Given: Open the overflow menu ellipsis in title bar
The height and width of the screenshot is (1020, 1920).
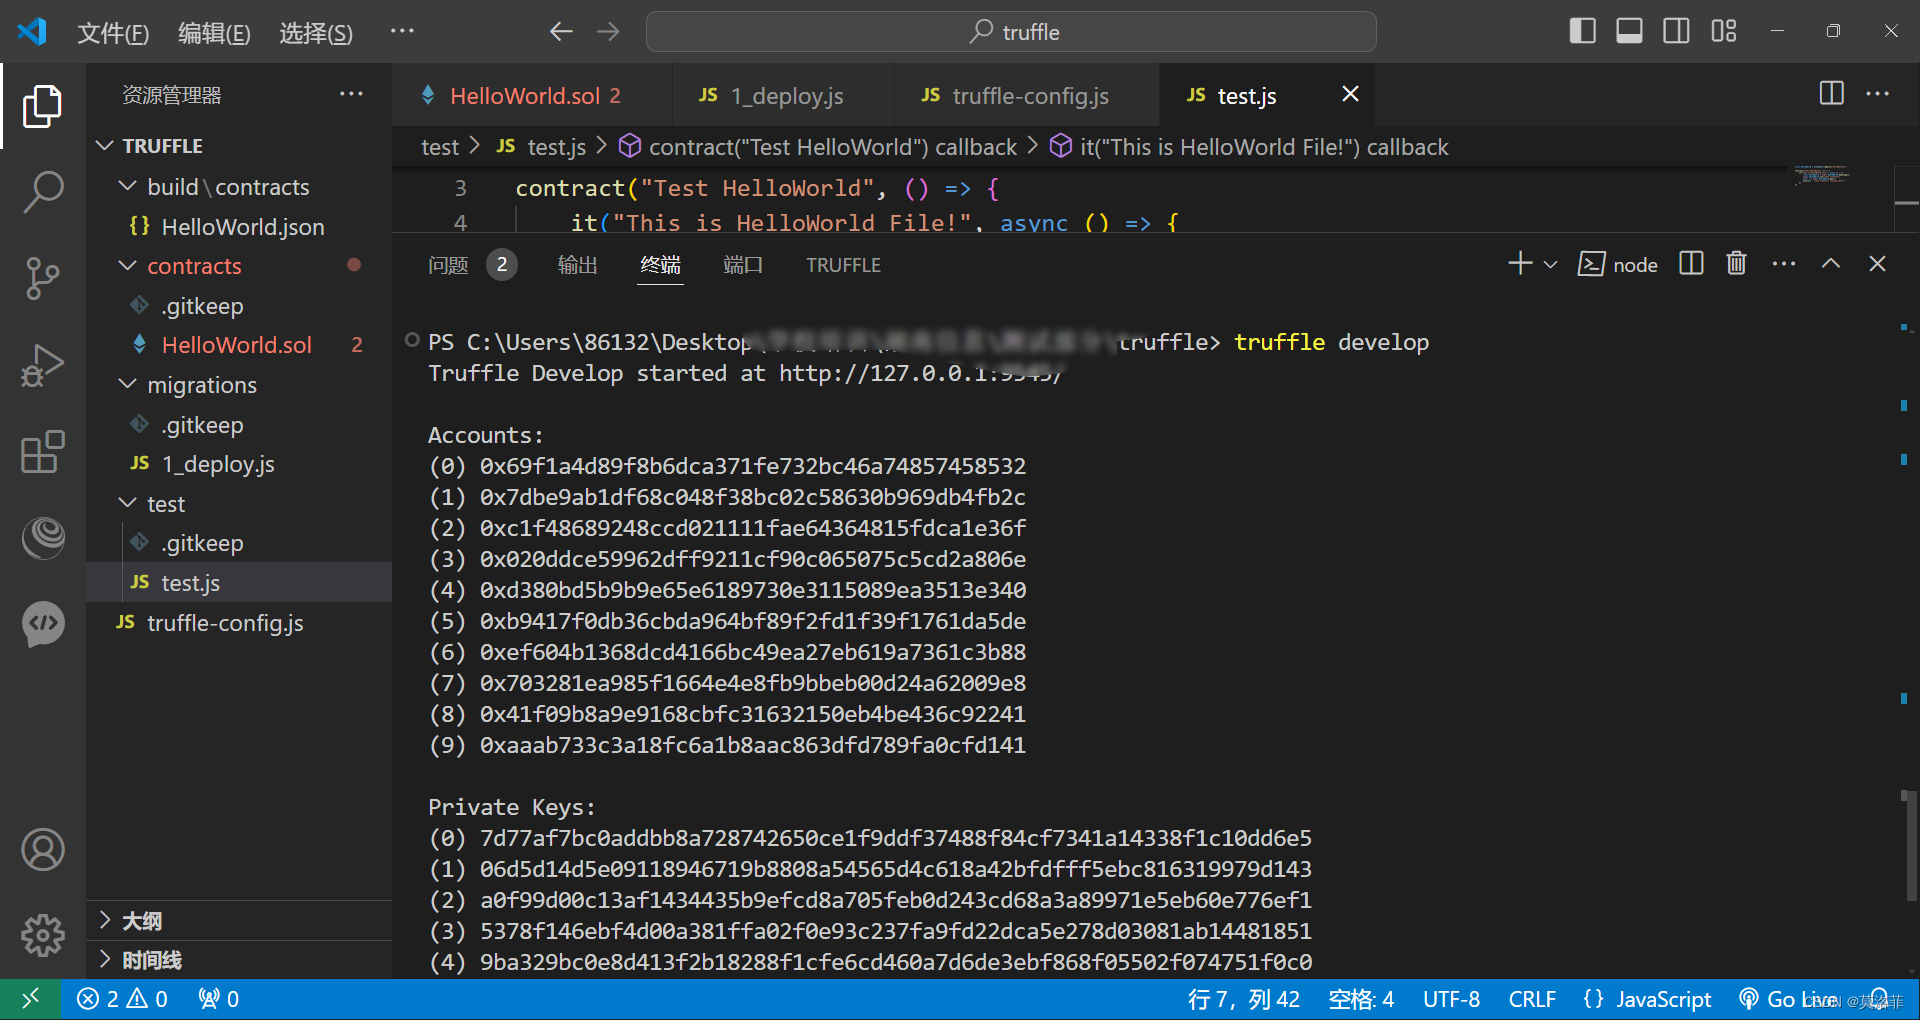Looking at the screenshot, I should [402, 31].
